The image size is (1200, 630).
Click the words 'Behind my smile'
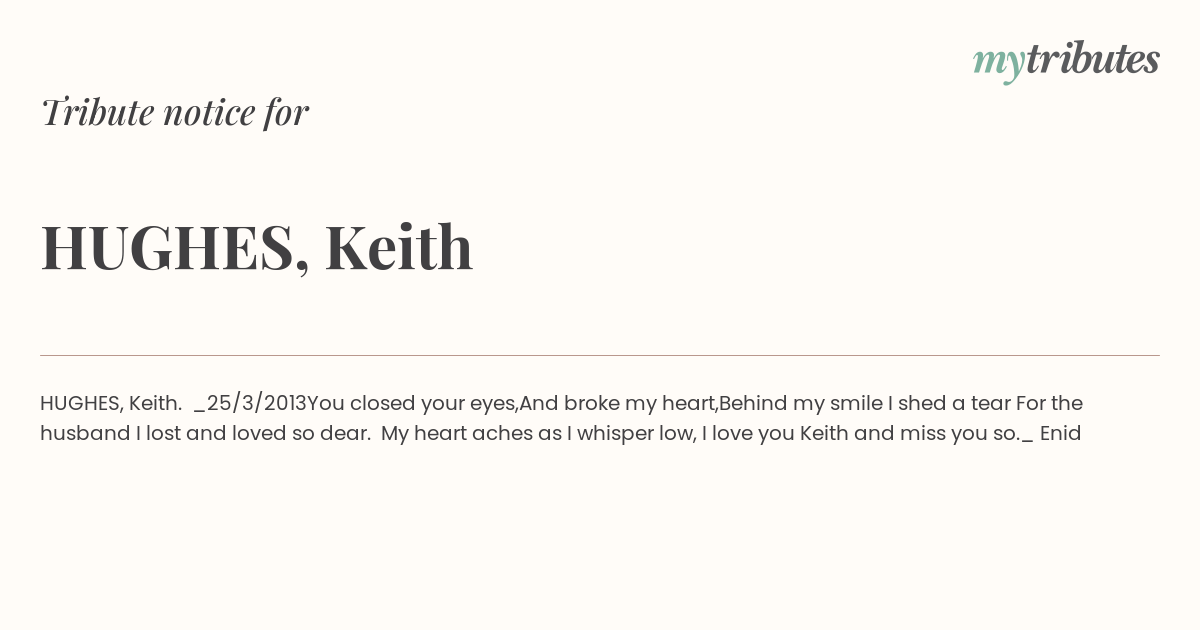click(x=801, y=404)
